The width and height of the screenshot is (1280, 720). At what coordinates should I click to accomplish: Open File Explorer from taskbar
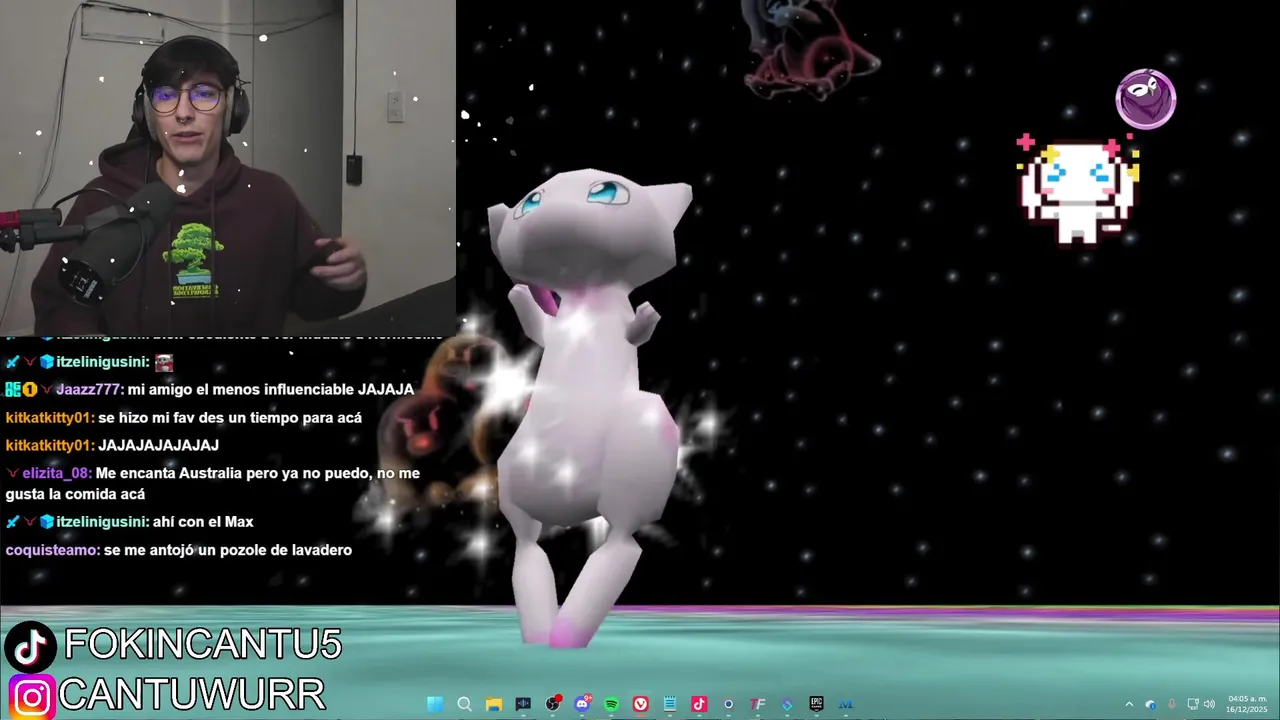494,704
